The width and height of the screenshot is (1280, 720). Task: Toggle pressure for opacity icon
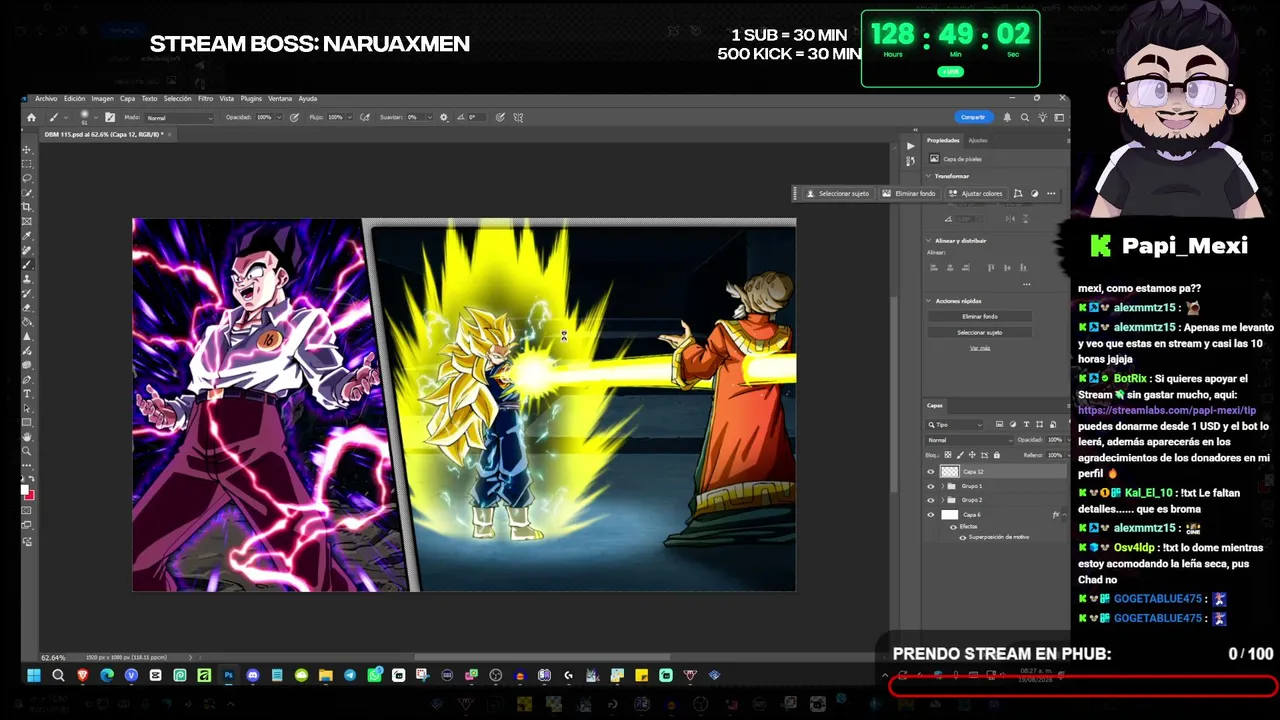(294, 117)
